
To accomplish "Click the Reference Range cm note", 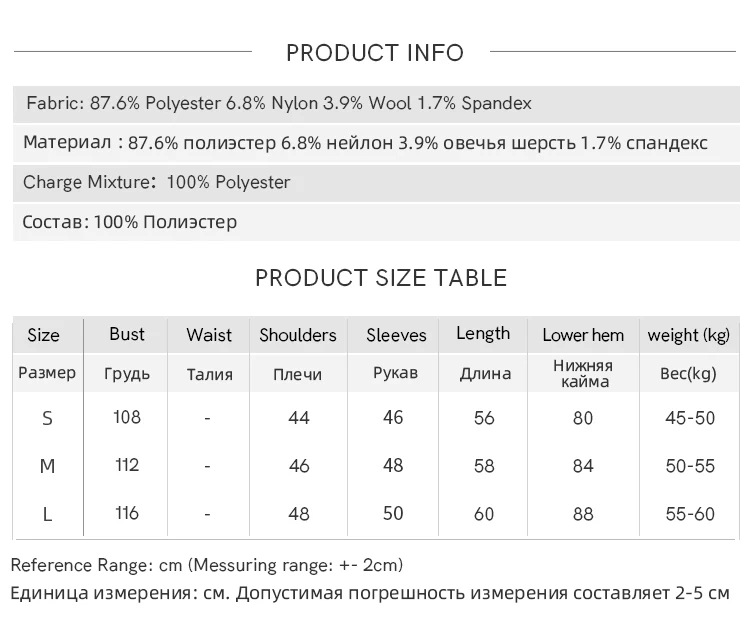I will coord(207,565).
